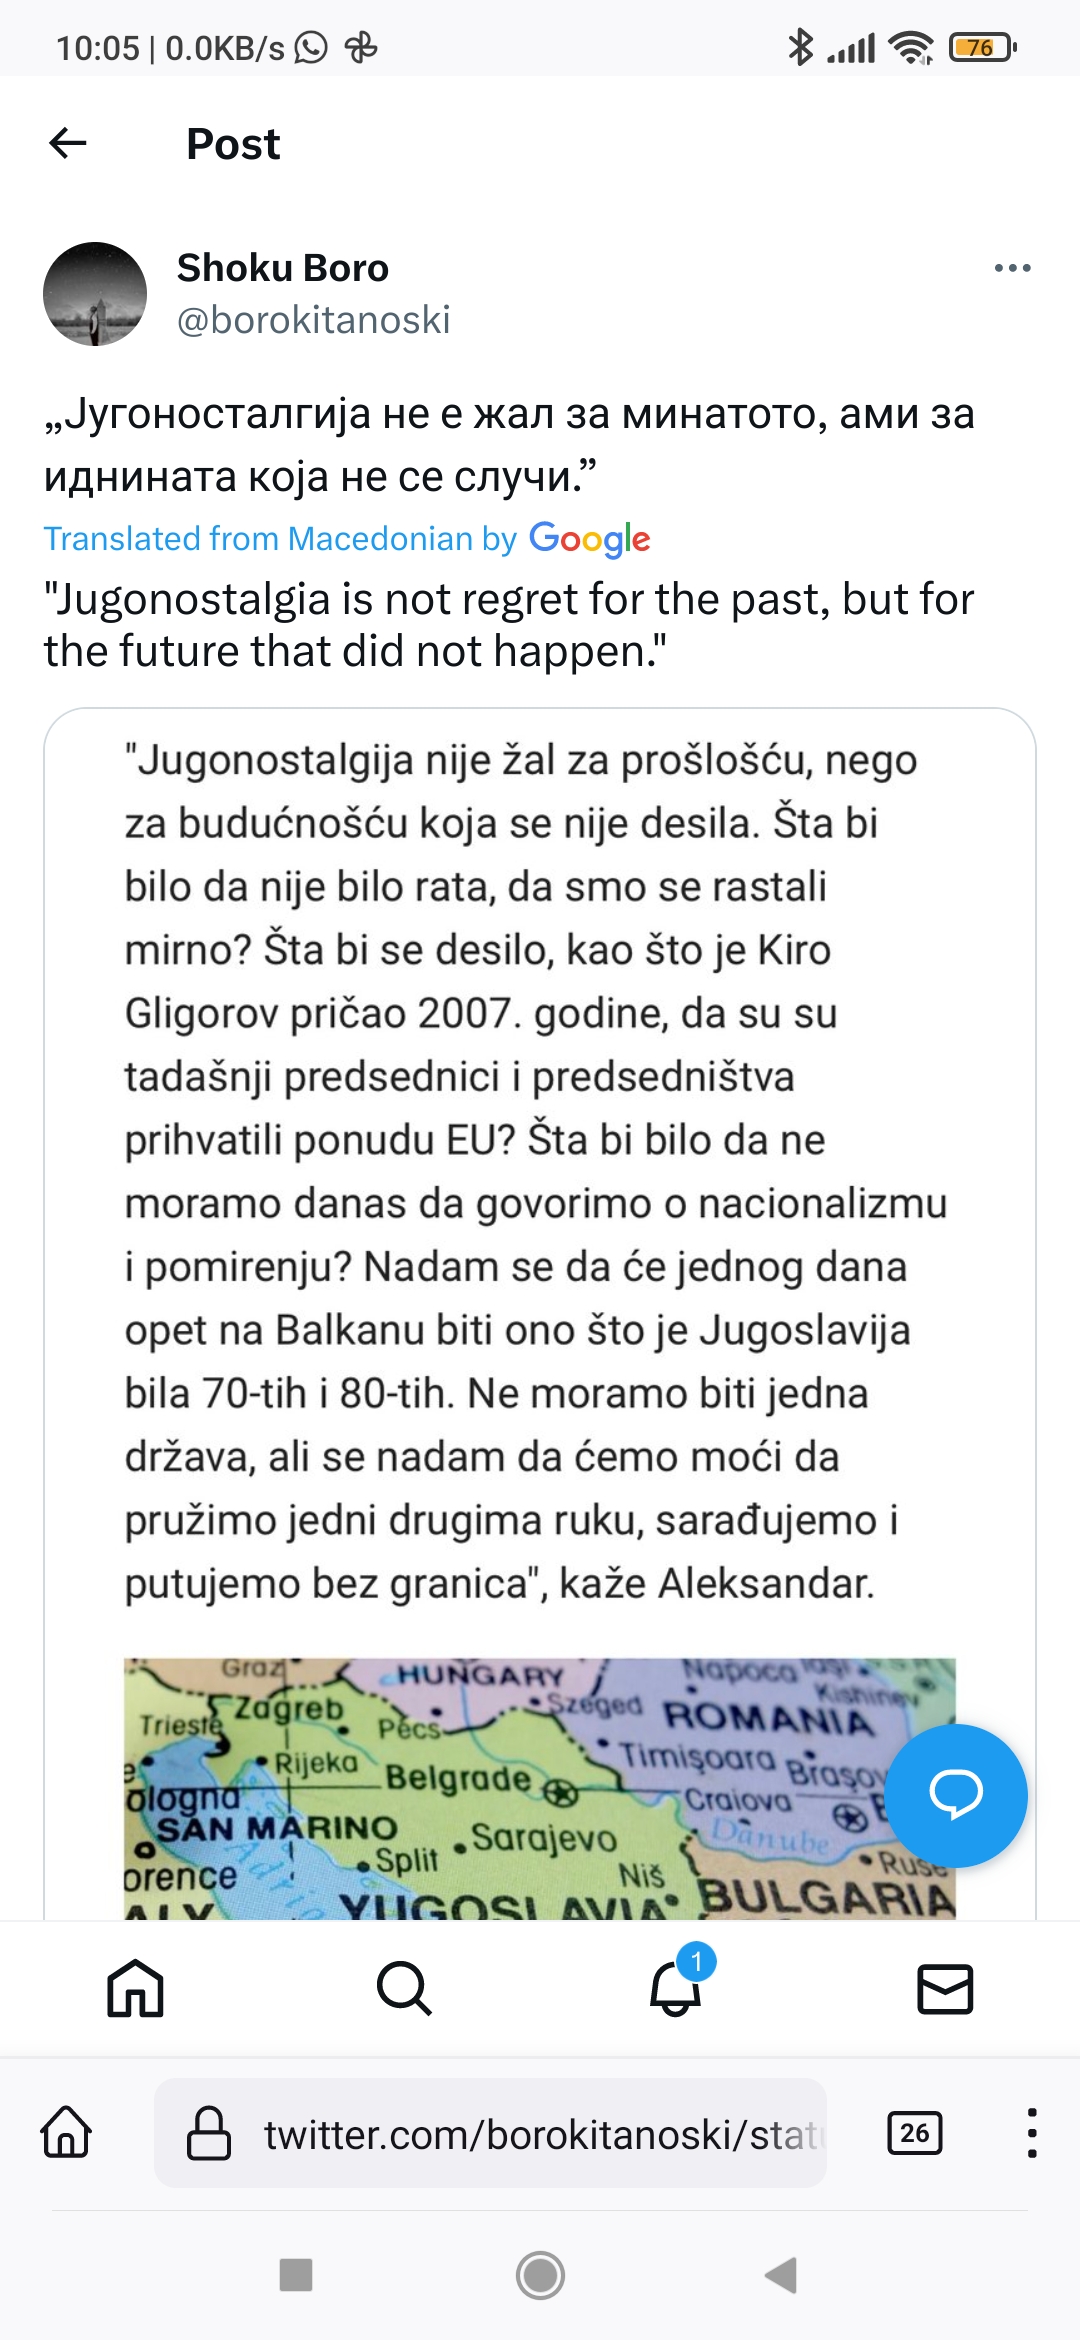Image resolution: width=1080 pixels, height=2340 pixels.
Task: Open the browser's three-dot overflow menu
Action: 1031,2132
